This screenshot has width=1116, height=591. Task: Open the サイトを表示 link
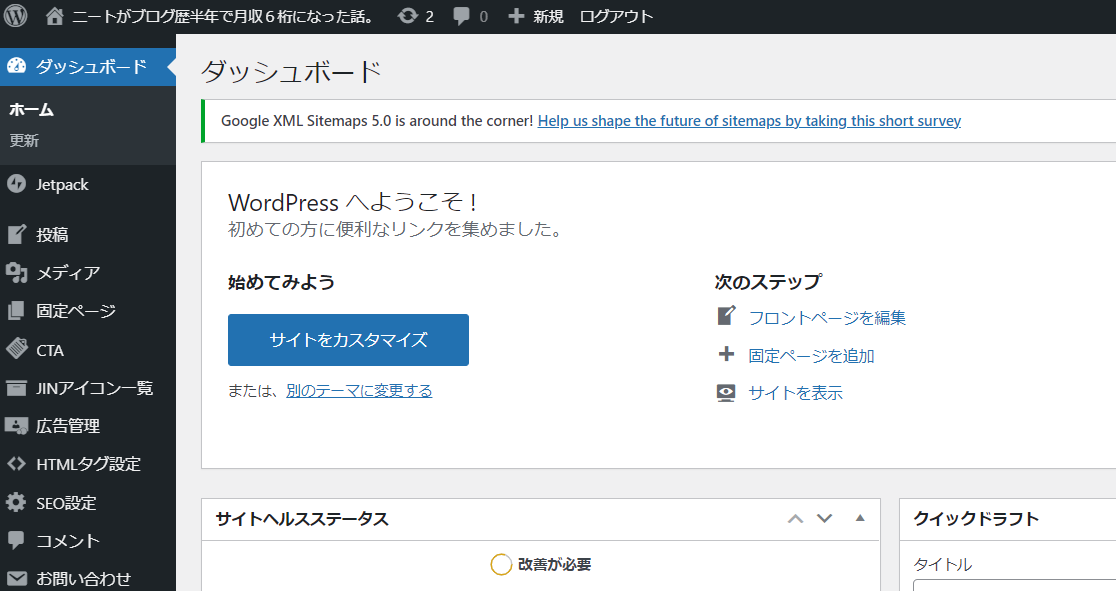click(796, 393)
